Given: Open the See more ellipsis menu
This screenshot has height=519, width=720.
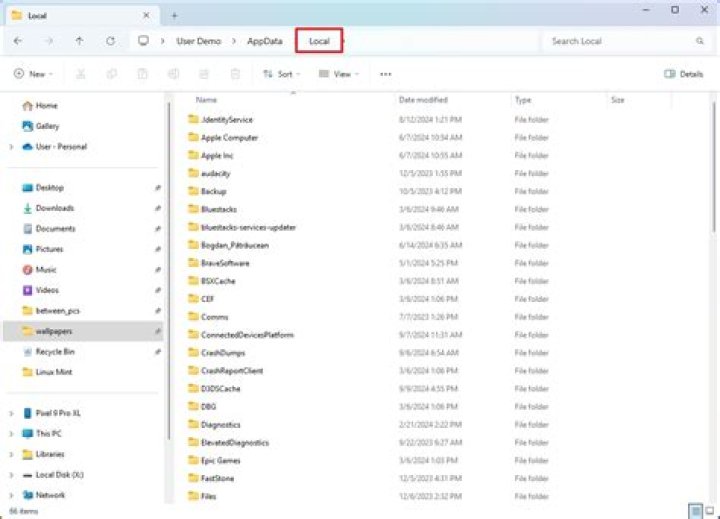Looking at the screenshot, I should click(386, 74).
